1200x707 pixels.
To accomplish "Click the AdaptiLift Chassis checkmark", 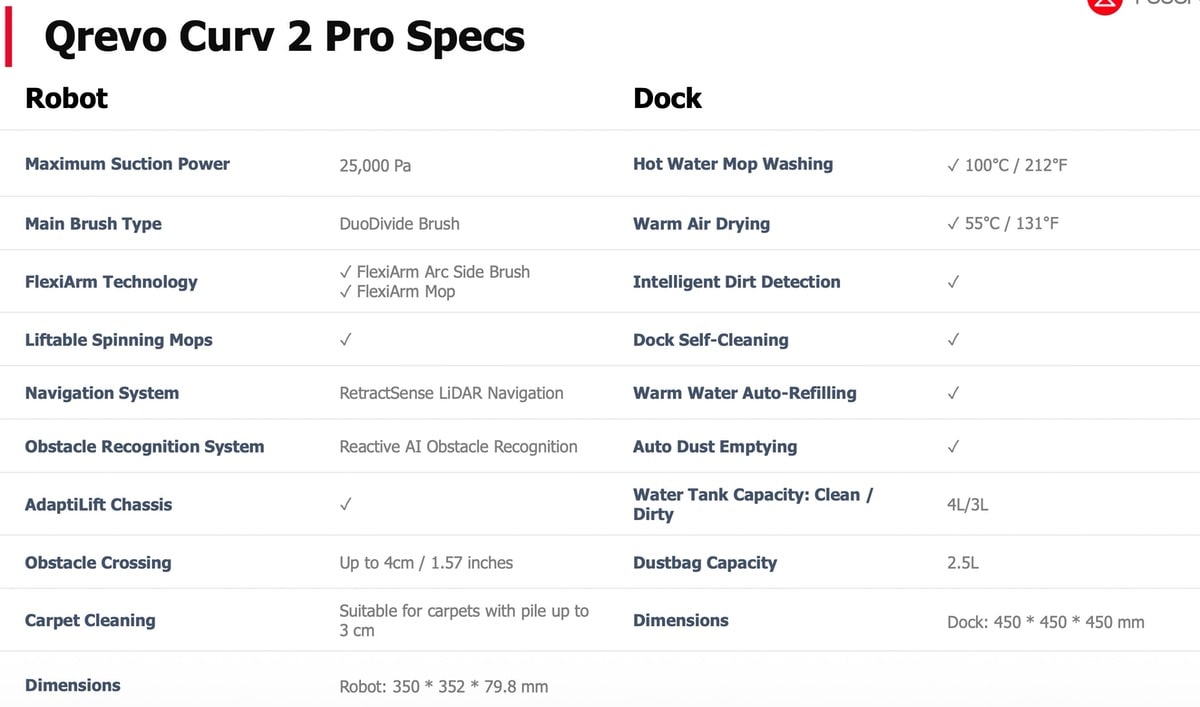I will click(345, 505).
